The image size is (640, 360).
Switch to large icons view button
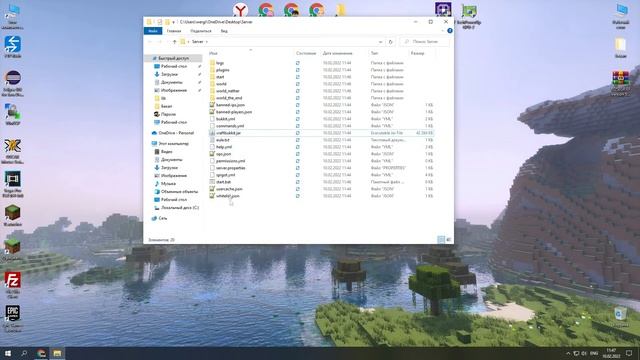[449, 240]
